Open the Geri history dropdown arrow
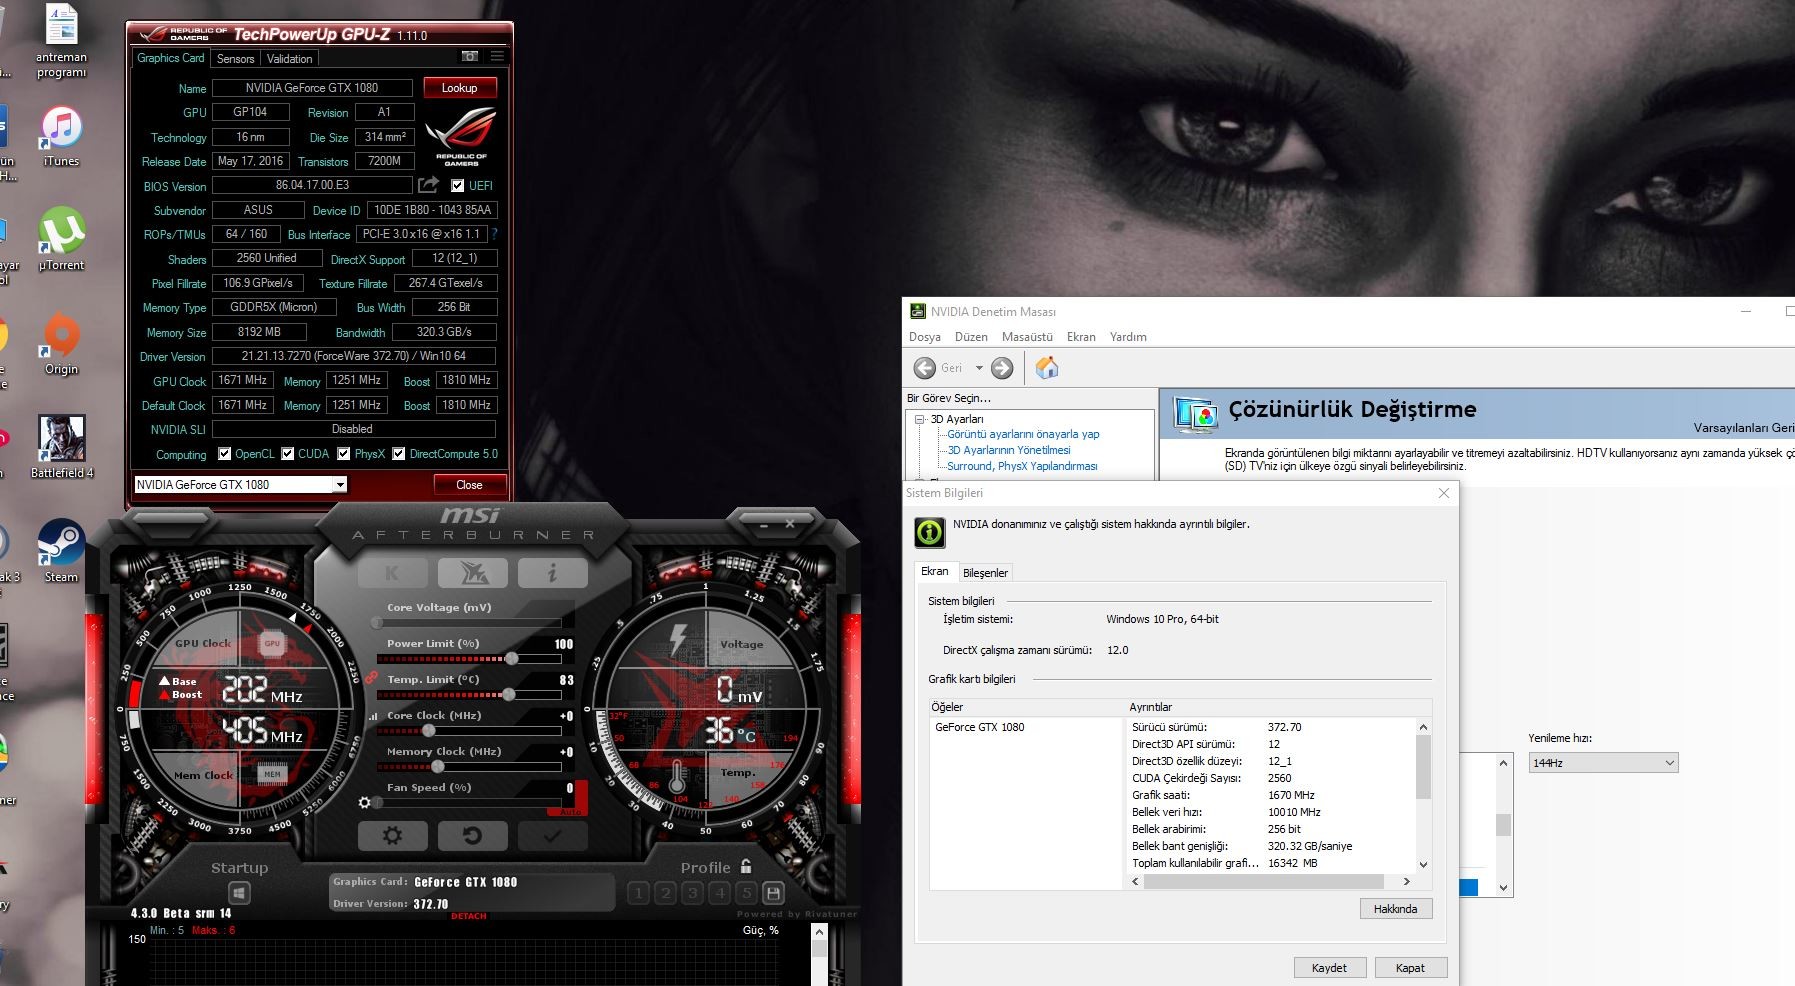Screen dimensions: 1795x986 (979, 368)
